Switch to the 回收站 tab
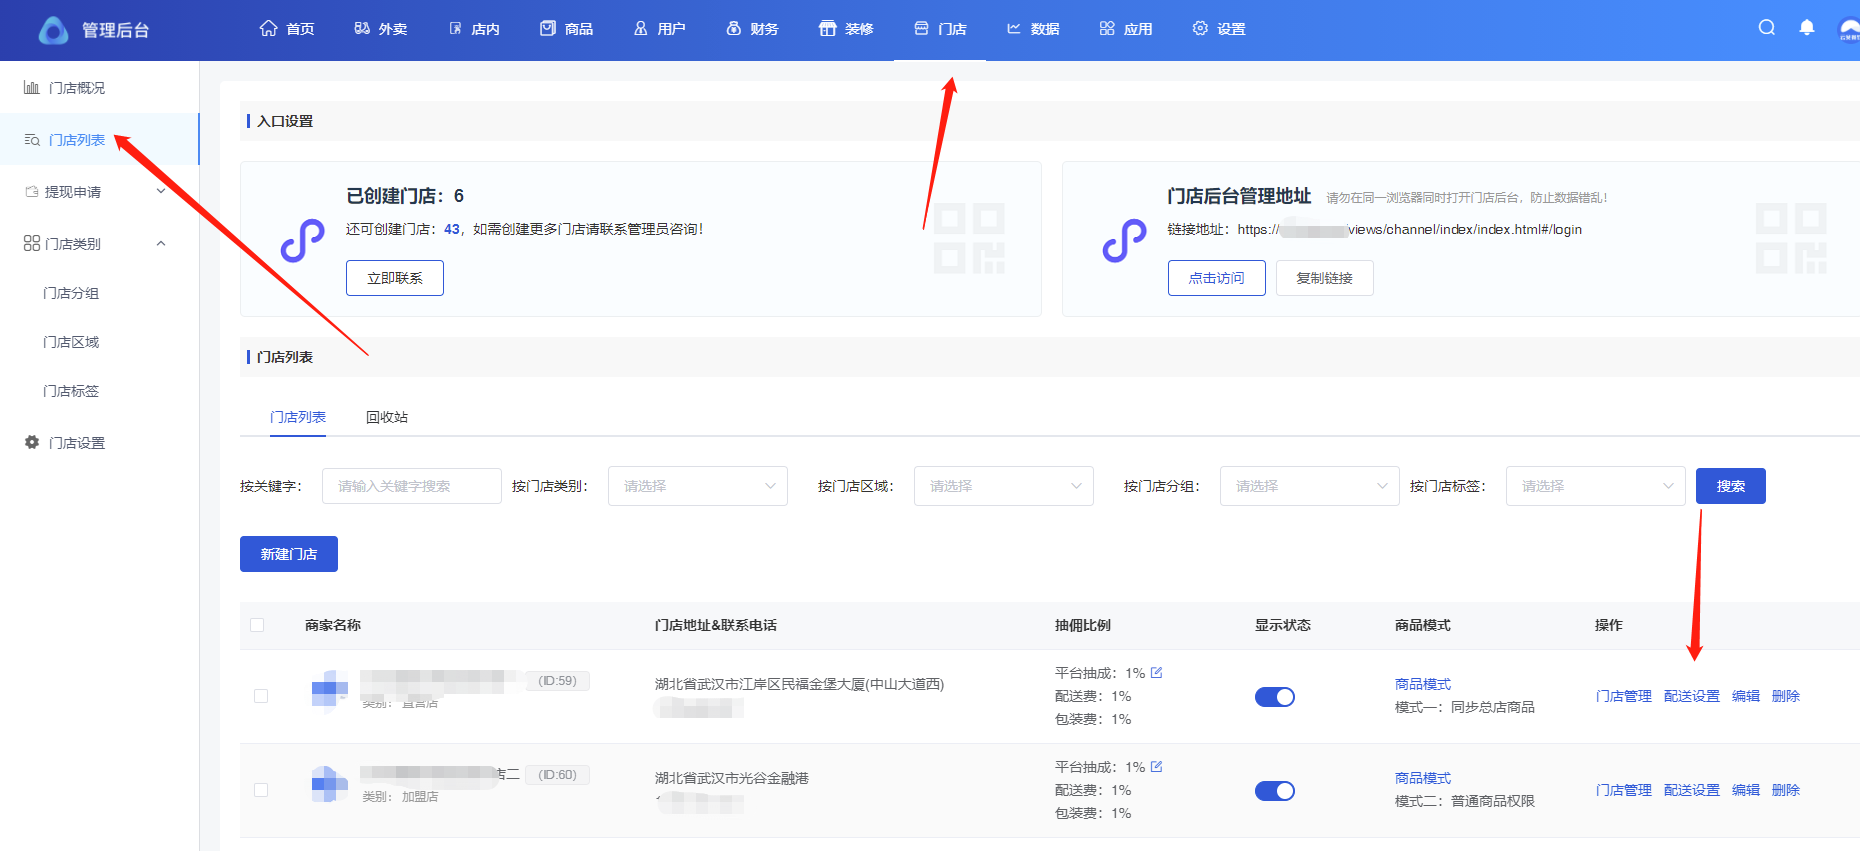 click(386, 417)
